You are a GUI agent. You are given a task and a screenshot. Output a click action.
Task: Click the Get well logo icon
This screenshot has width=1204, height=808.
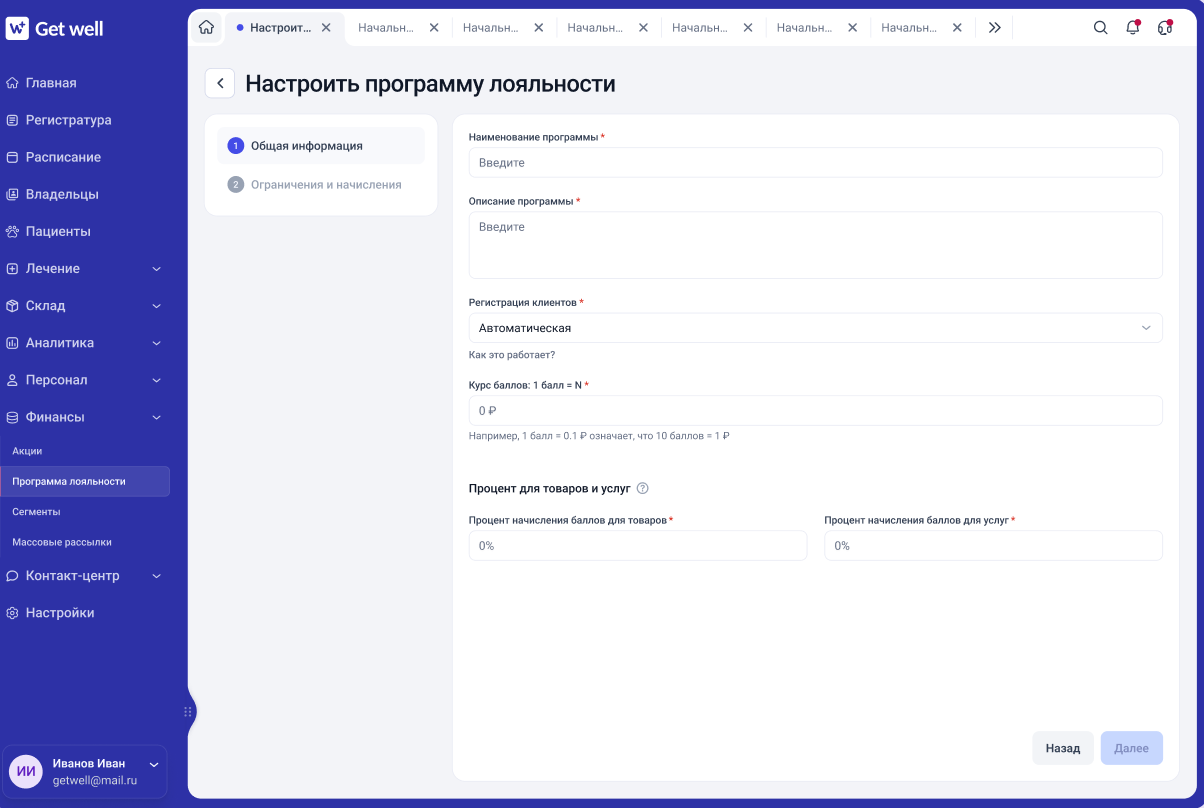coord(17,29)
